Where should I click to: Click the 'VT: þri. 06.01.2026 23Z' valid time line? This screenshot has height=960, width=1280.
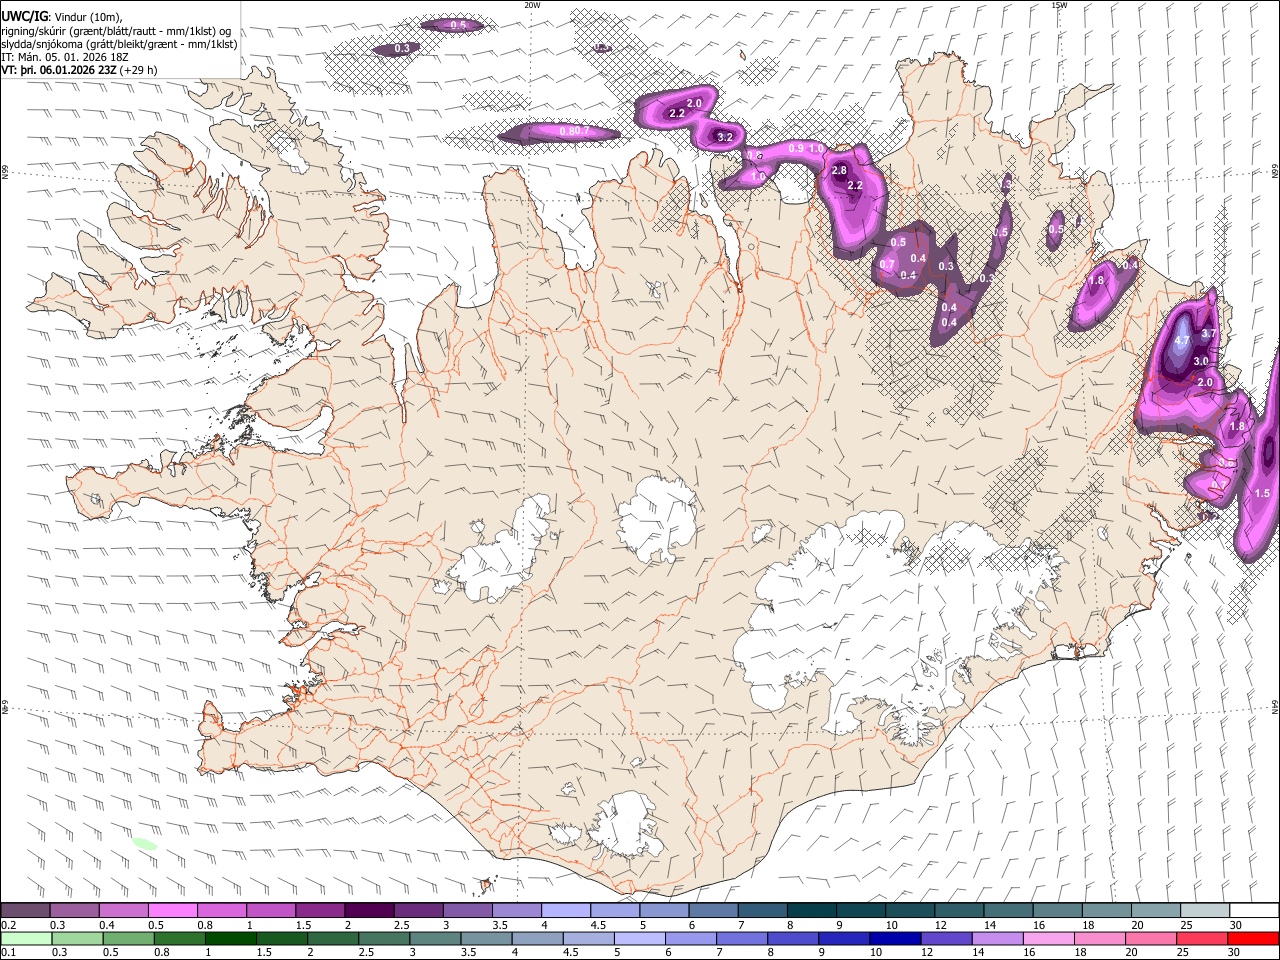[x=79, y=70]
